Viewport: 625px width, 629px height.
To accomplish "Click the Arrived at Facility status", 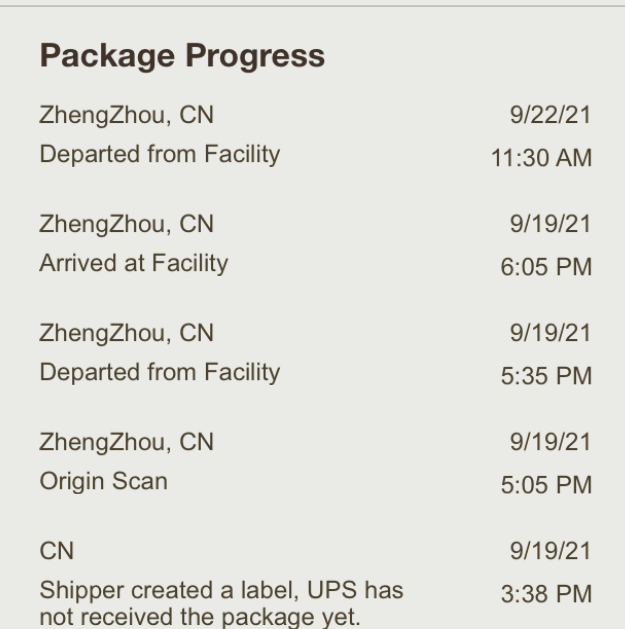I will (134, 264).
